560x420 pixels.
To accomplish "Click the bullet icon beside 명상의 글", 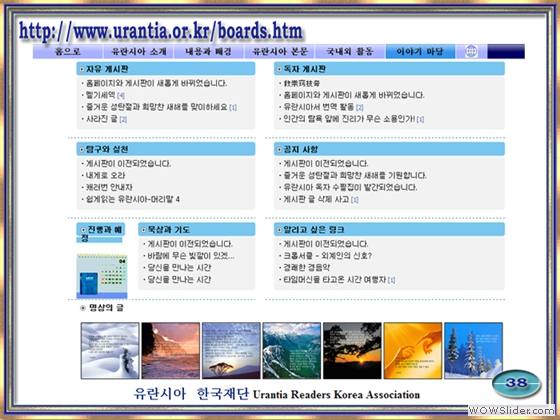I will 83,308.
